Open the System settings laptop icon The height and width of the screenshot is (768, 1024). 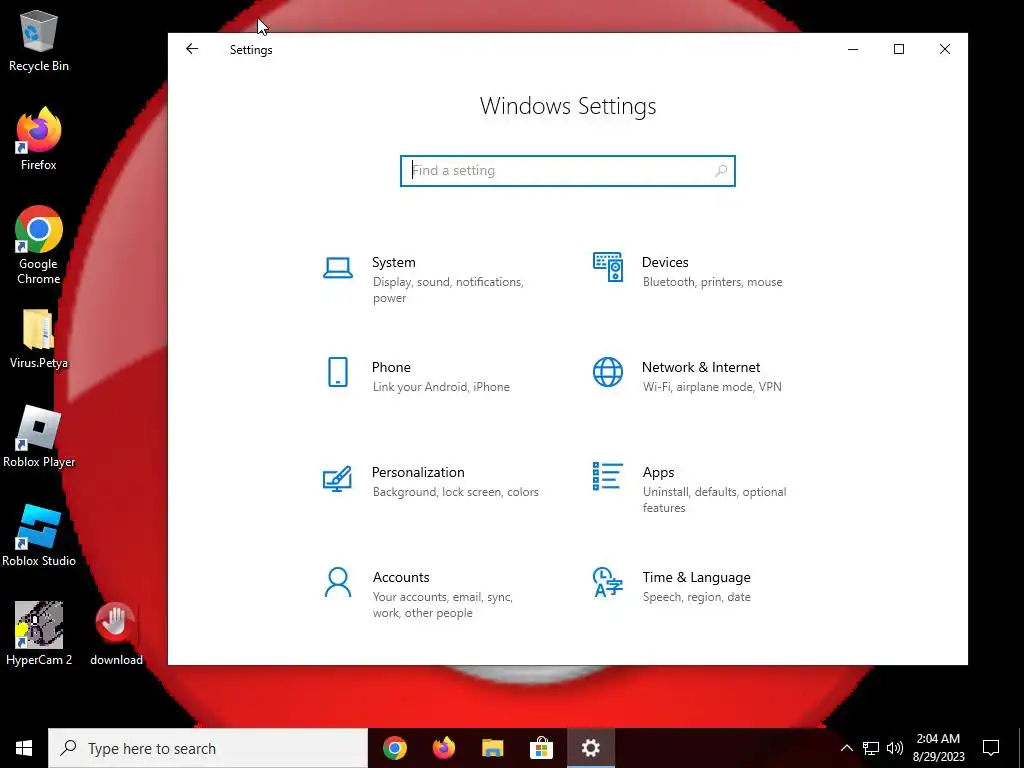pos(338,268)
